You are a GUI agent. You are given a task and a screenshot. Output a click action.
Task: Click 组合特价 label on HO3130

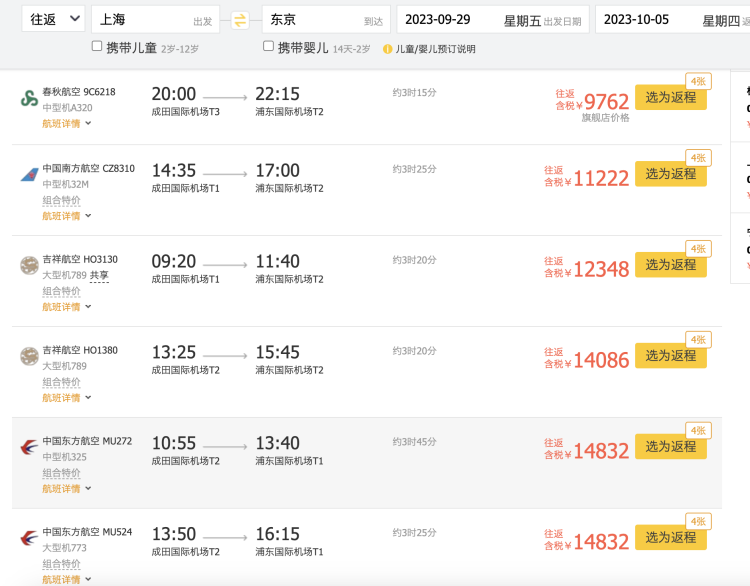(x=61, y=291)
